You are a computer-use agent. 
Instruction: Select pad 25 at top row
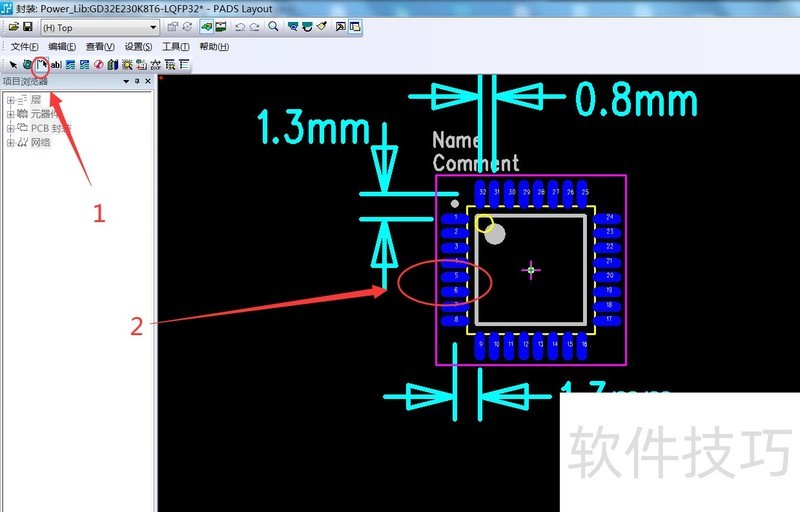click(583, 193)
